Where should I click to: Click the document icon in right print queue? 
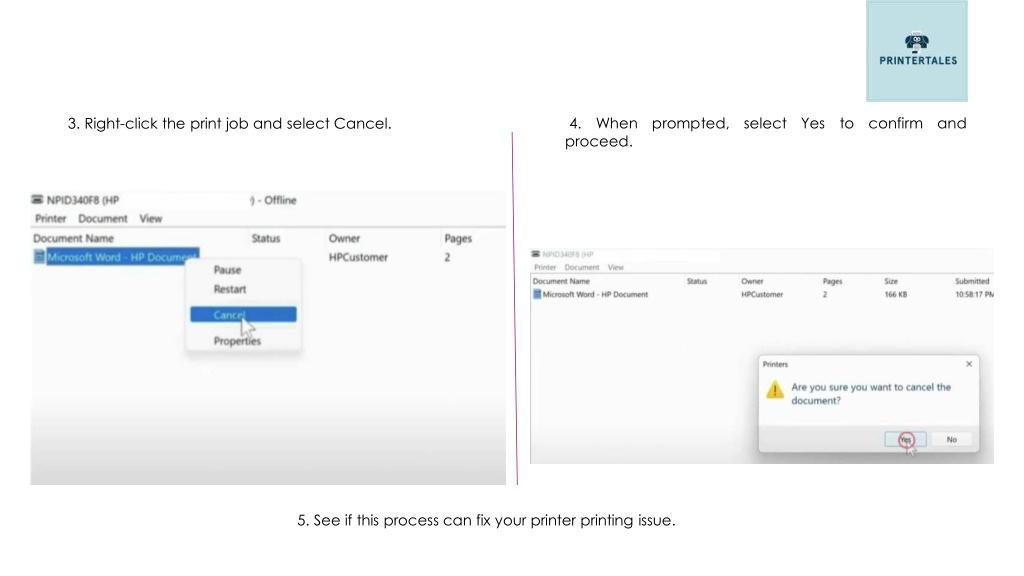[537, 294]
